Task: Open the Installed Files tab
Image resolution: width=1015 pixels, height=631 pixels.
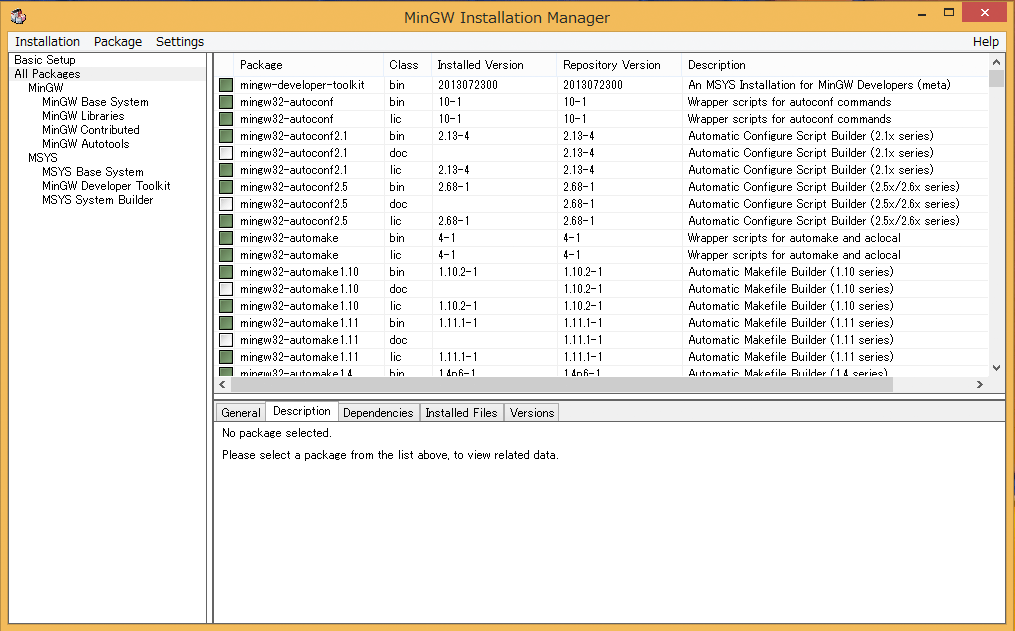Action: tap(461, 413)
